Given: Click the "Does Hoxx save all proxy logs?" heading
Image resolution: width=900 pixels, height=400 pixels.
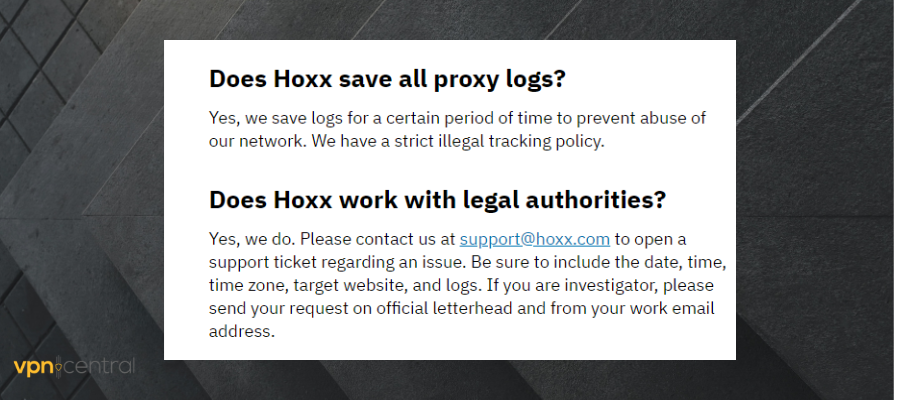Looking at the screenshot, I should (x=395, y=79).
